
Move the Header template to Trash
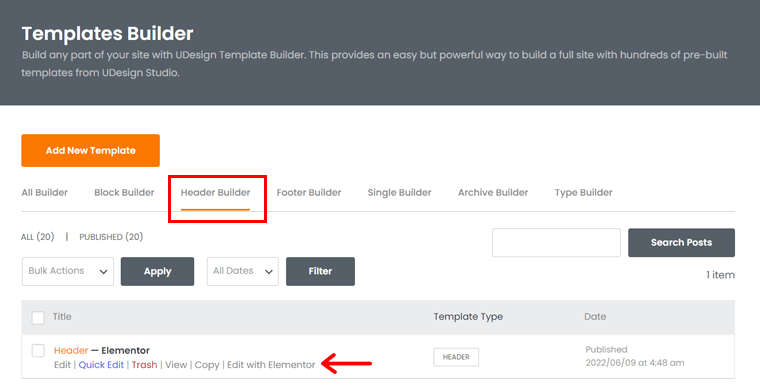(144, 365)
